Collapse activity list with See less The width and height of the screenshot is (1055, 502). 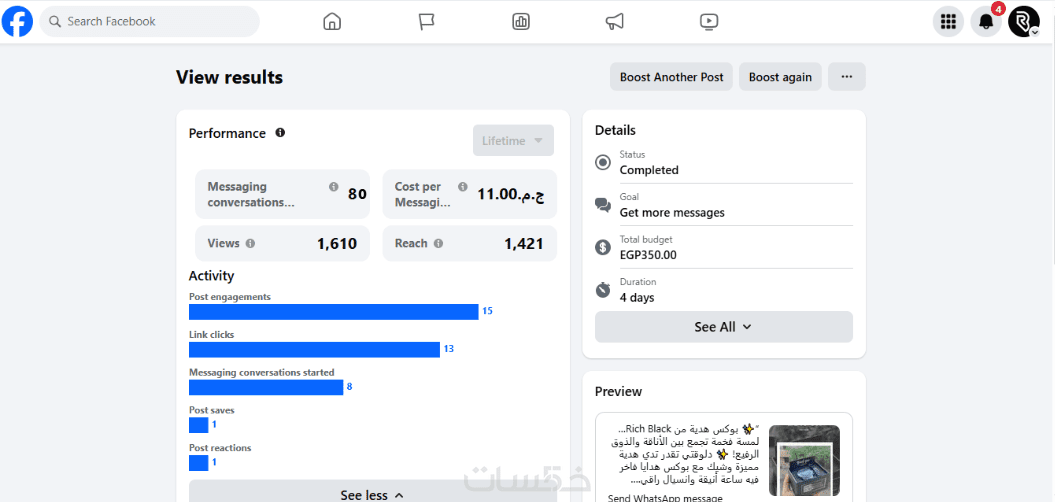(372, 494)
